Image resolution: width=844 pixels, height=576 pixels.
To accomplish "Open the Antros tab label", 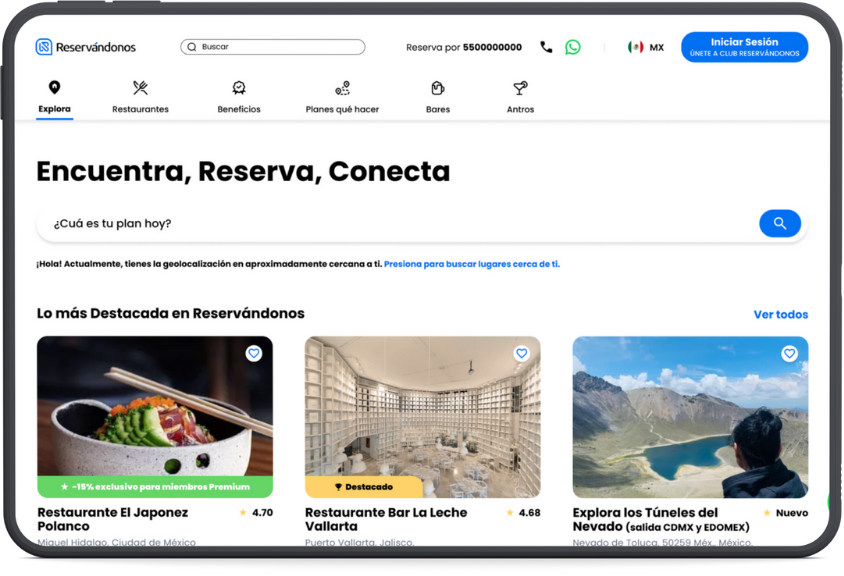I will 520,109.
